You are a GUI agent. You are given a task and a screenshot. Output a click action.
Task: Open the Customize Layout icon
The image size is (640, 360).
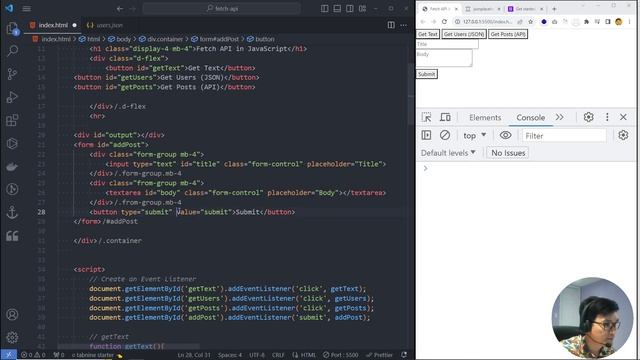click(x=362, y=8)
